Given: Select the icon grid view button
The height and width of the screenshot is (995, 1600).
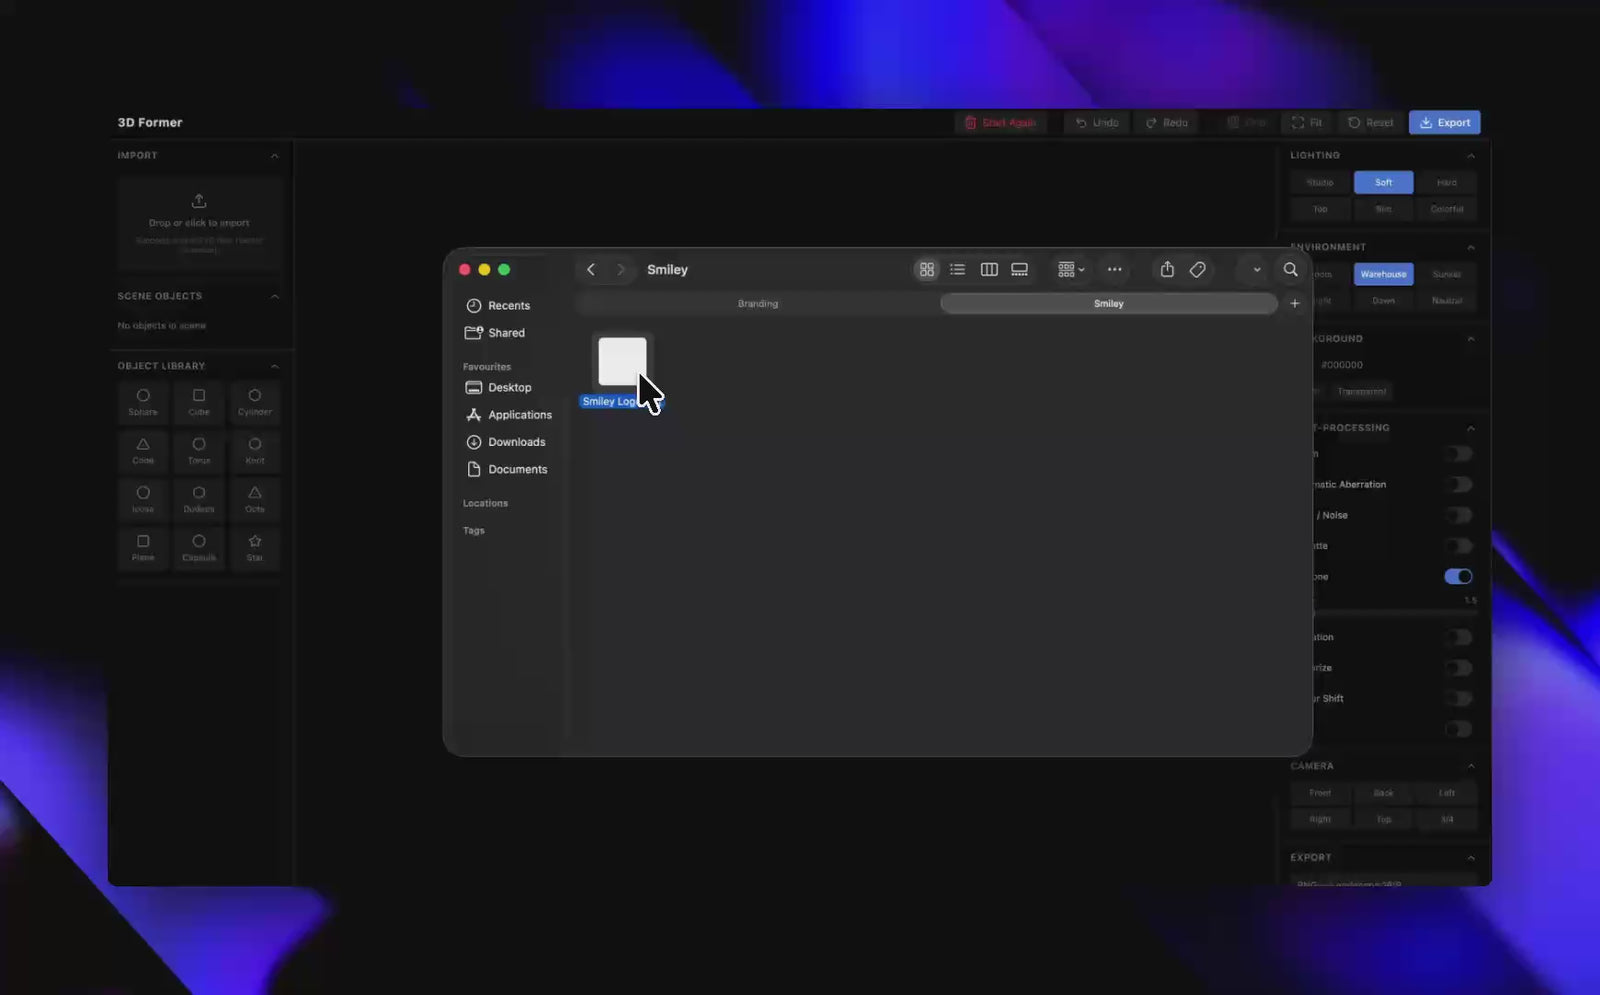Looking at the screenshot, I should click(927, 270).
